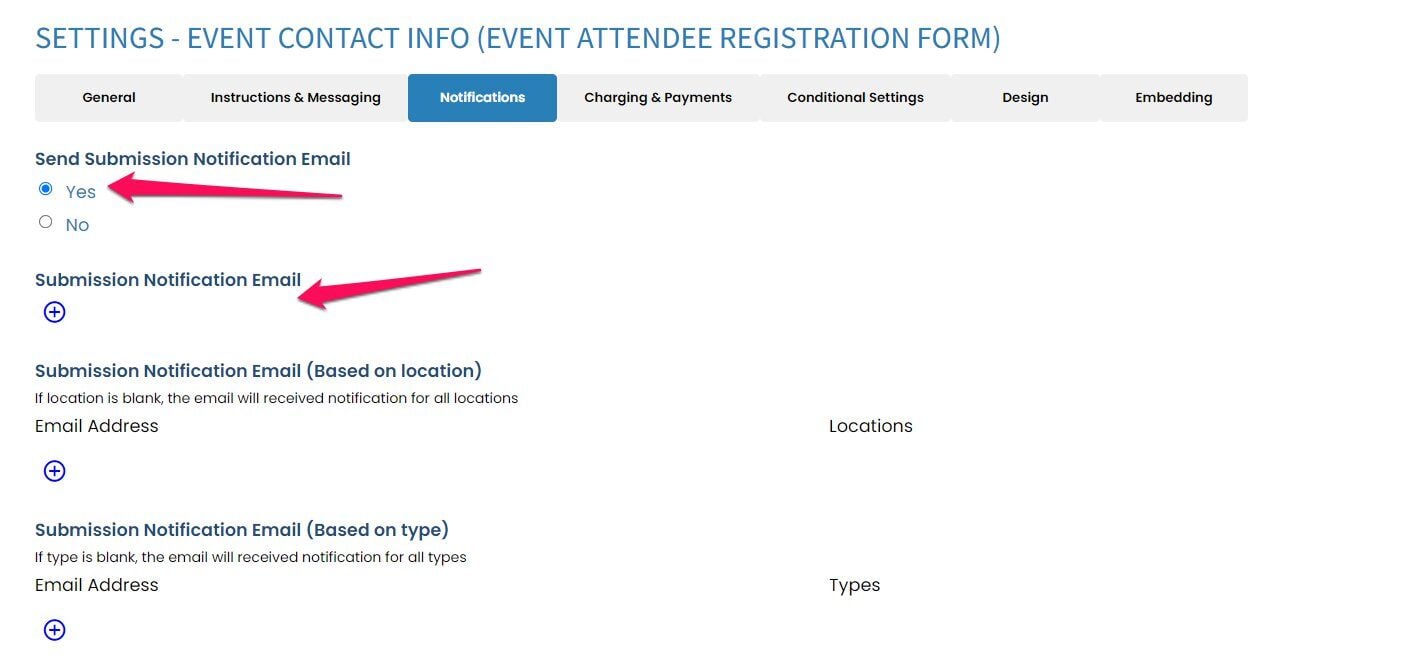
Task: Click the Settings - Event Contact Info page title
Action: [x=517, y=38]
